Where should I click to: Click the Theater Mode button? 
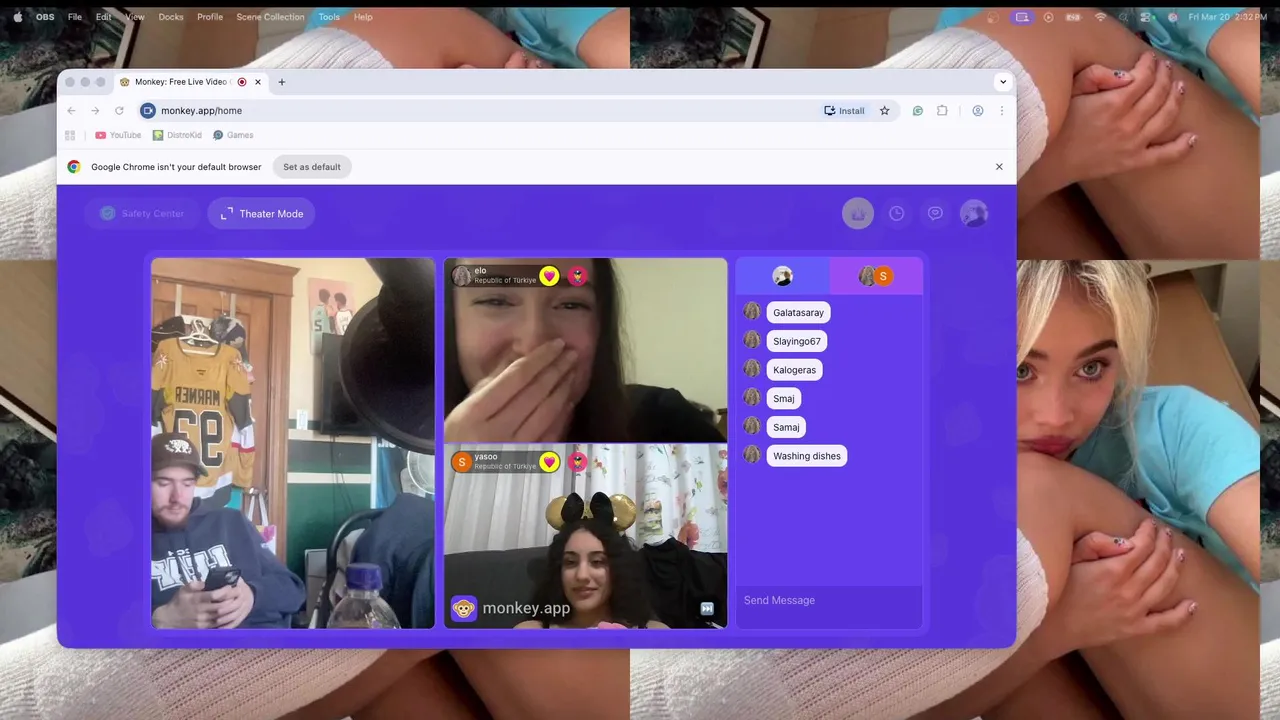pos(261,213)
